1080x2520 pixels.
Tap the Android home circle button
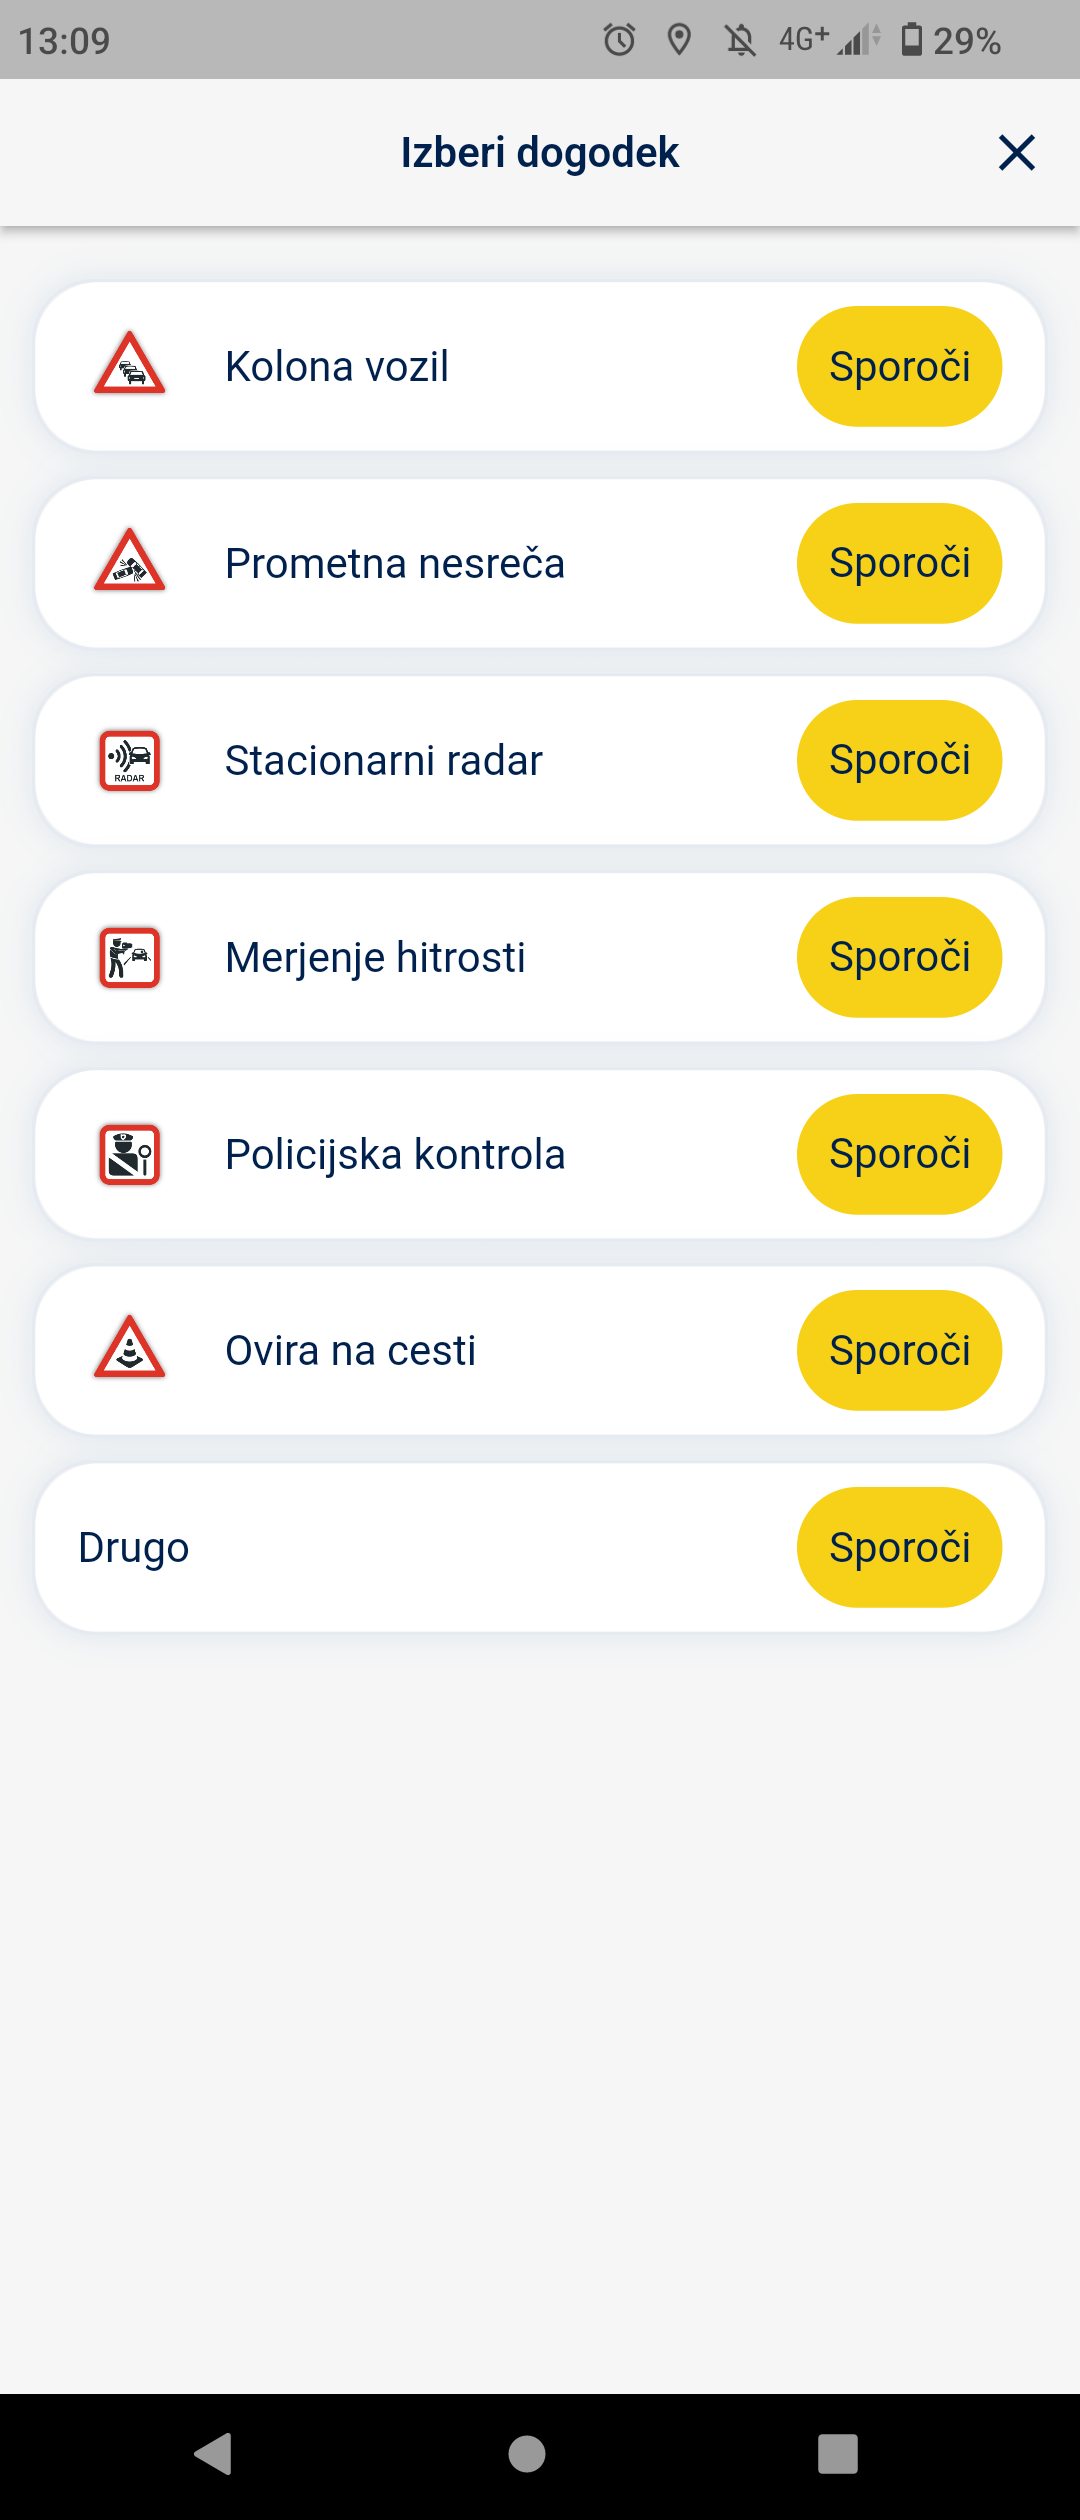click(527, 2453)
